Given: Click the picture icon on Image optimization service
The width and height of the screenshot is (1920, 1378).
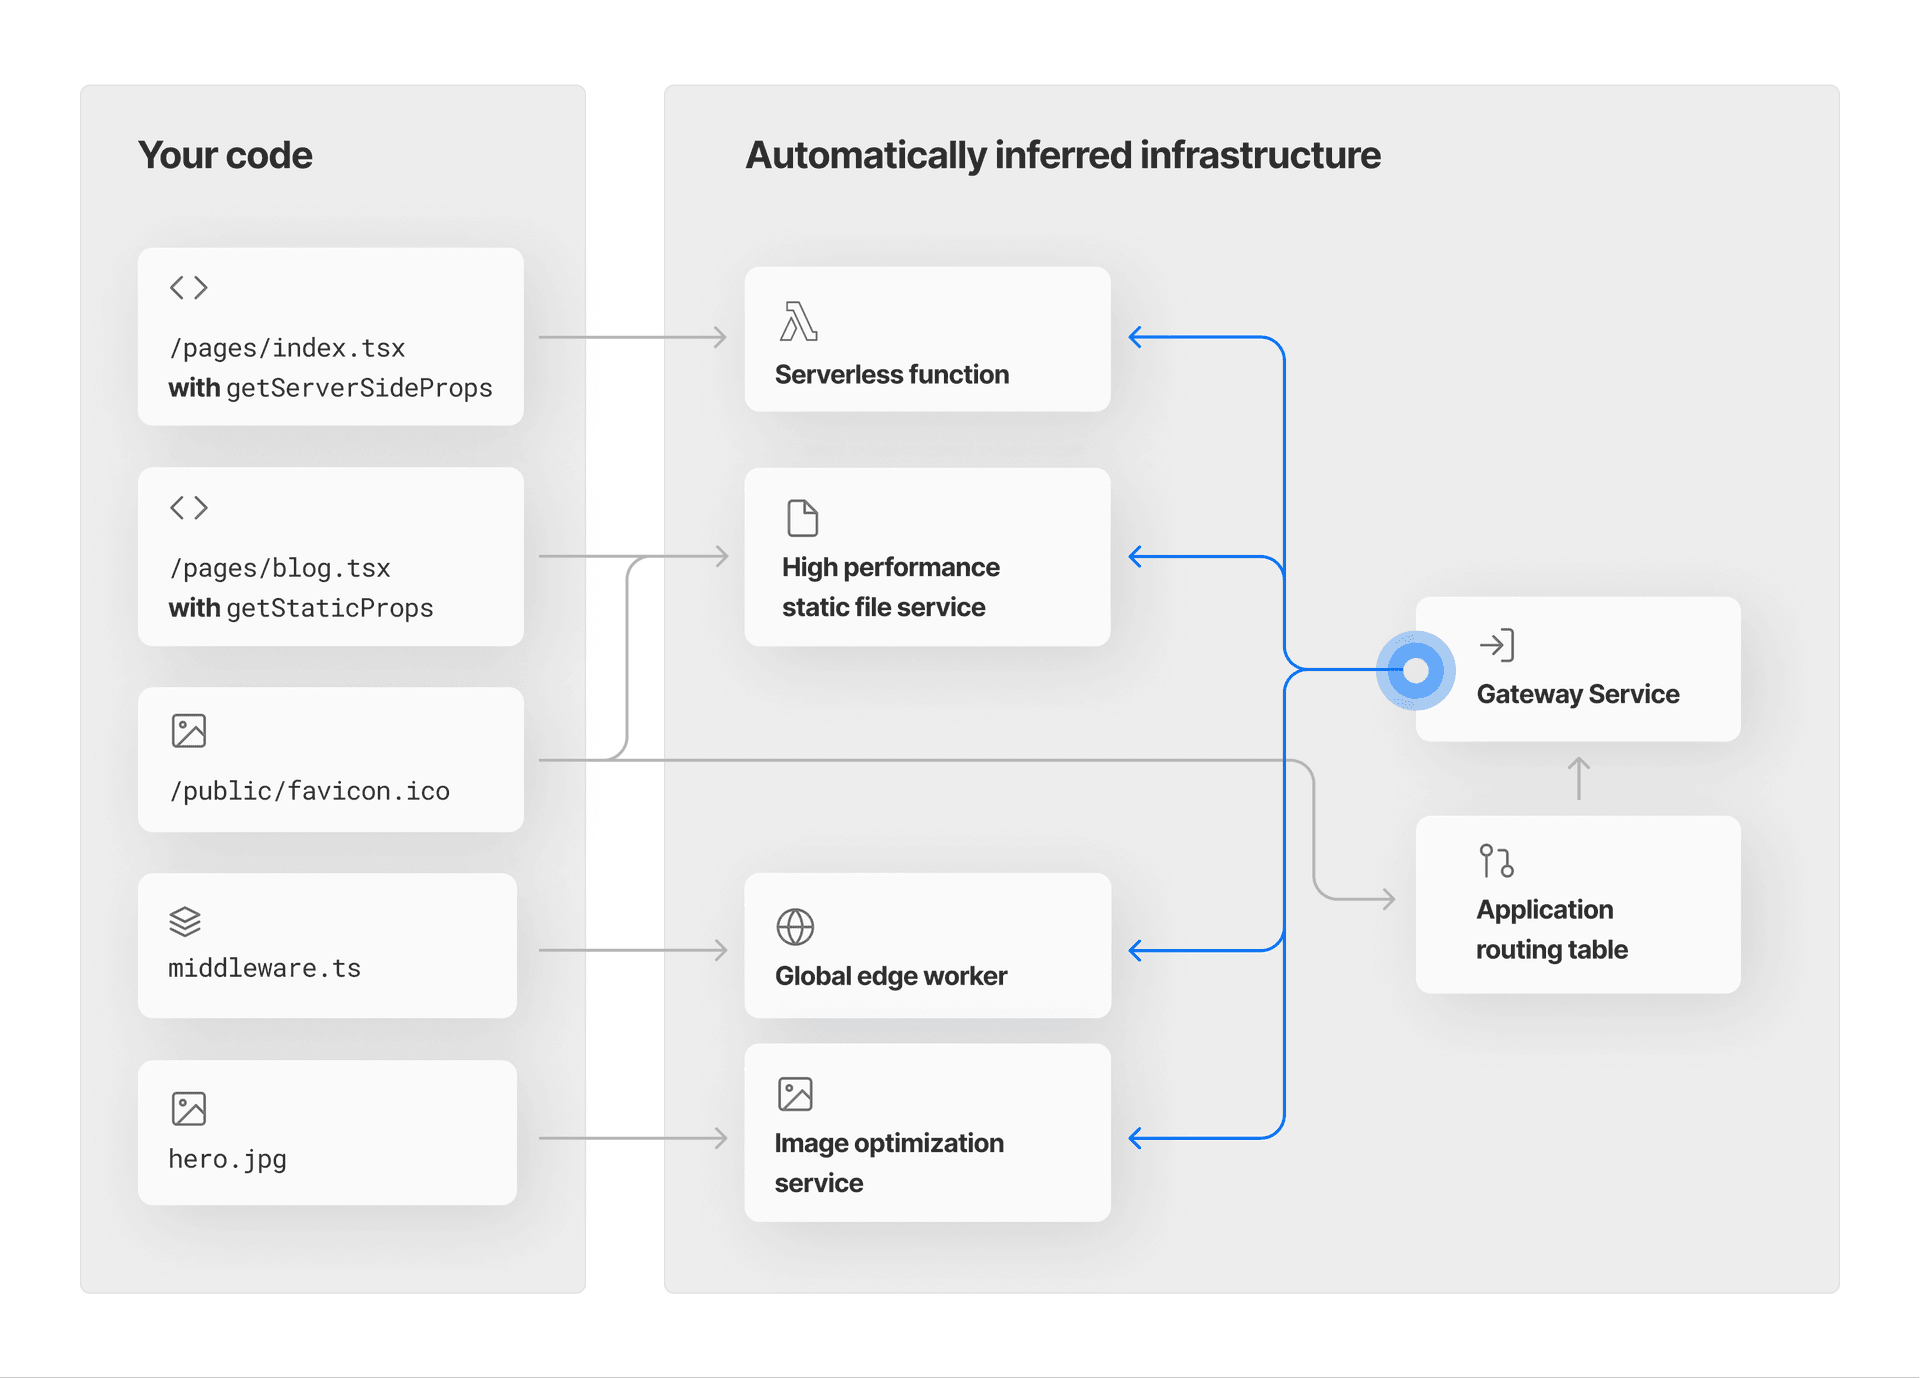Looking at the screenshot, I should coord(794,1093).
